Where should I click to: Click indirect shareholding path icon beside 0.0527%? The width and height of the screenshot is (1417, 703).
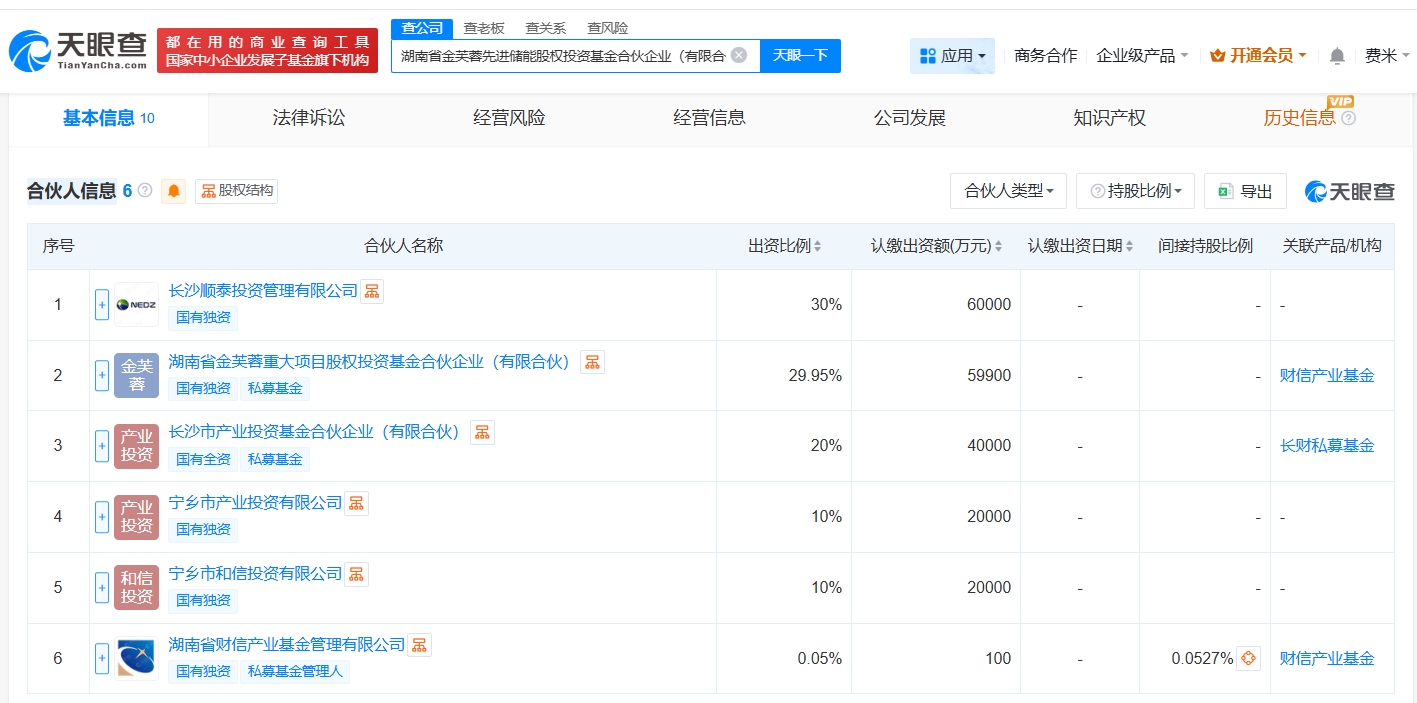point(1248,658)
